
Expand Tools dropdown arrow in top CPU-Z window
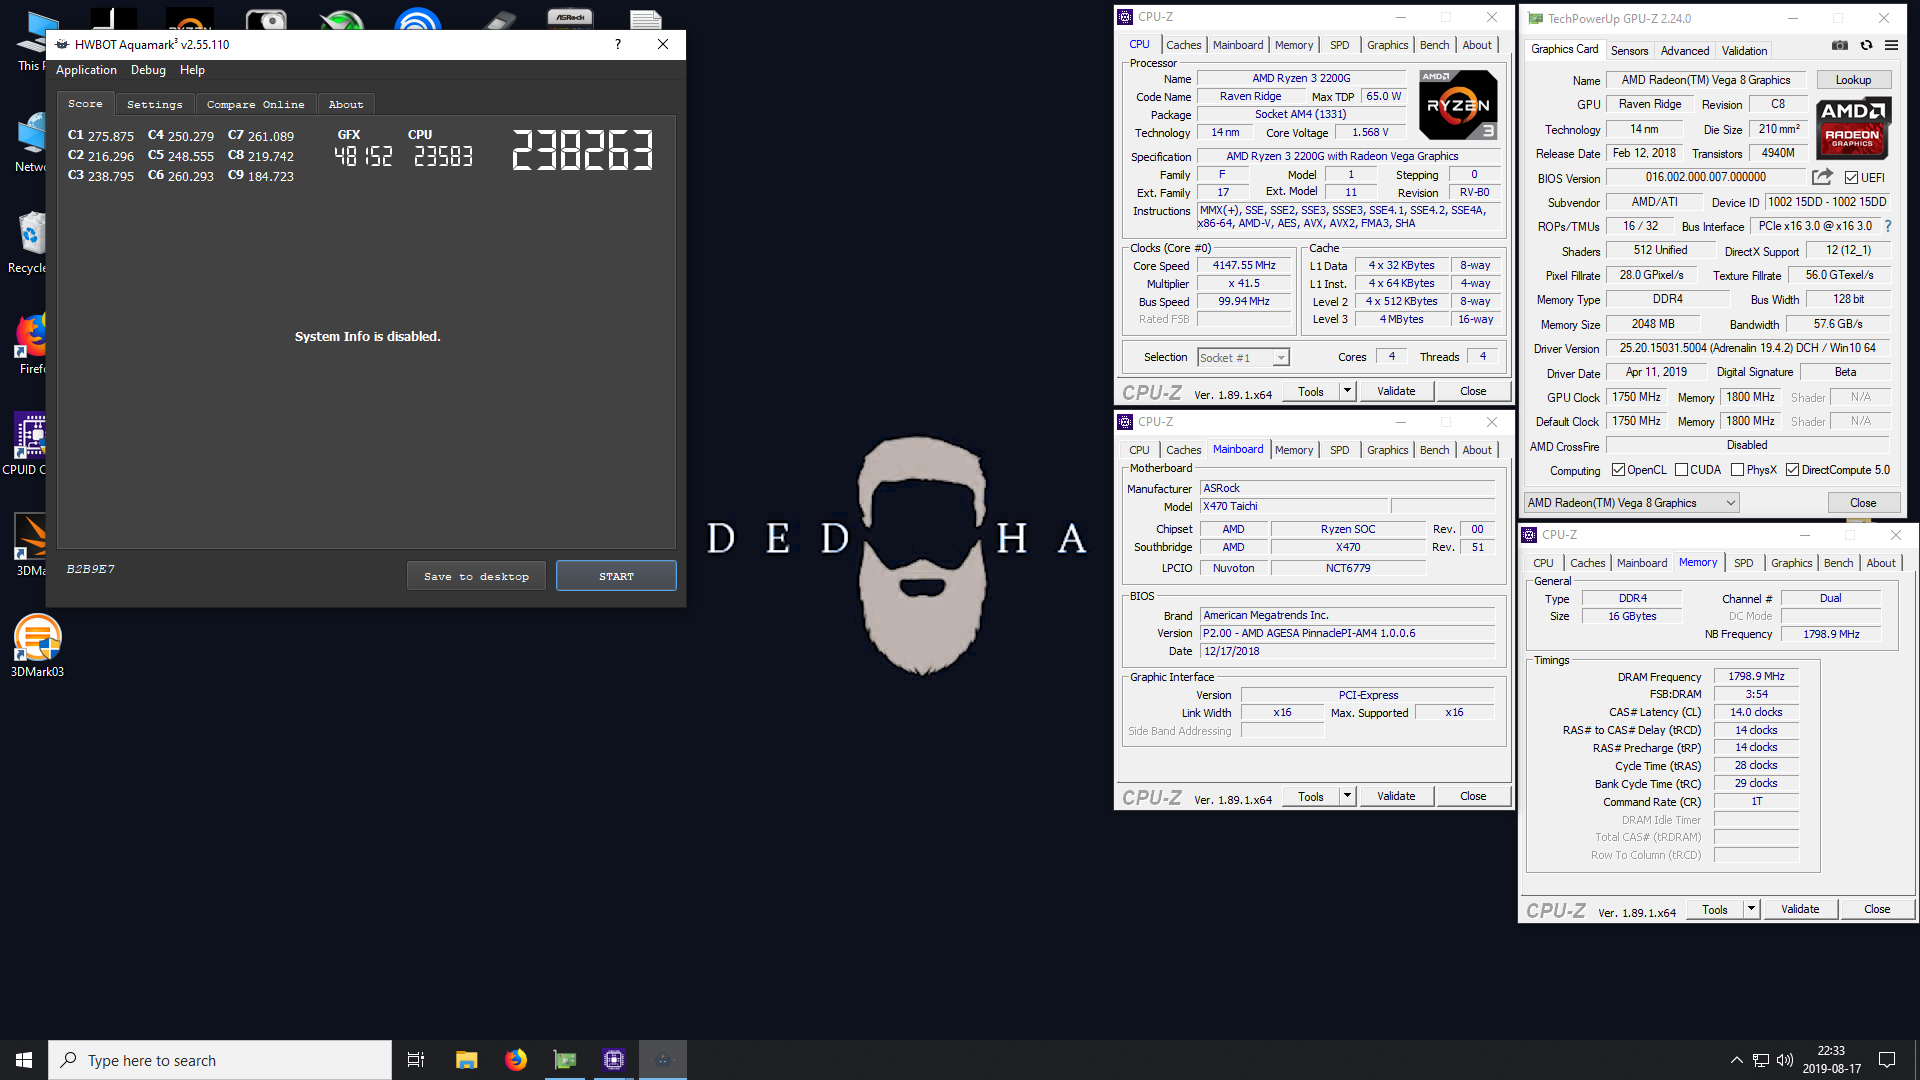(x=1347, y=391)
